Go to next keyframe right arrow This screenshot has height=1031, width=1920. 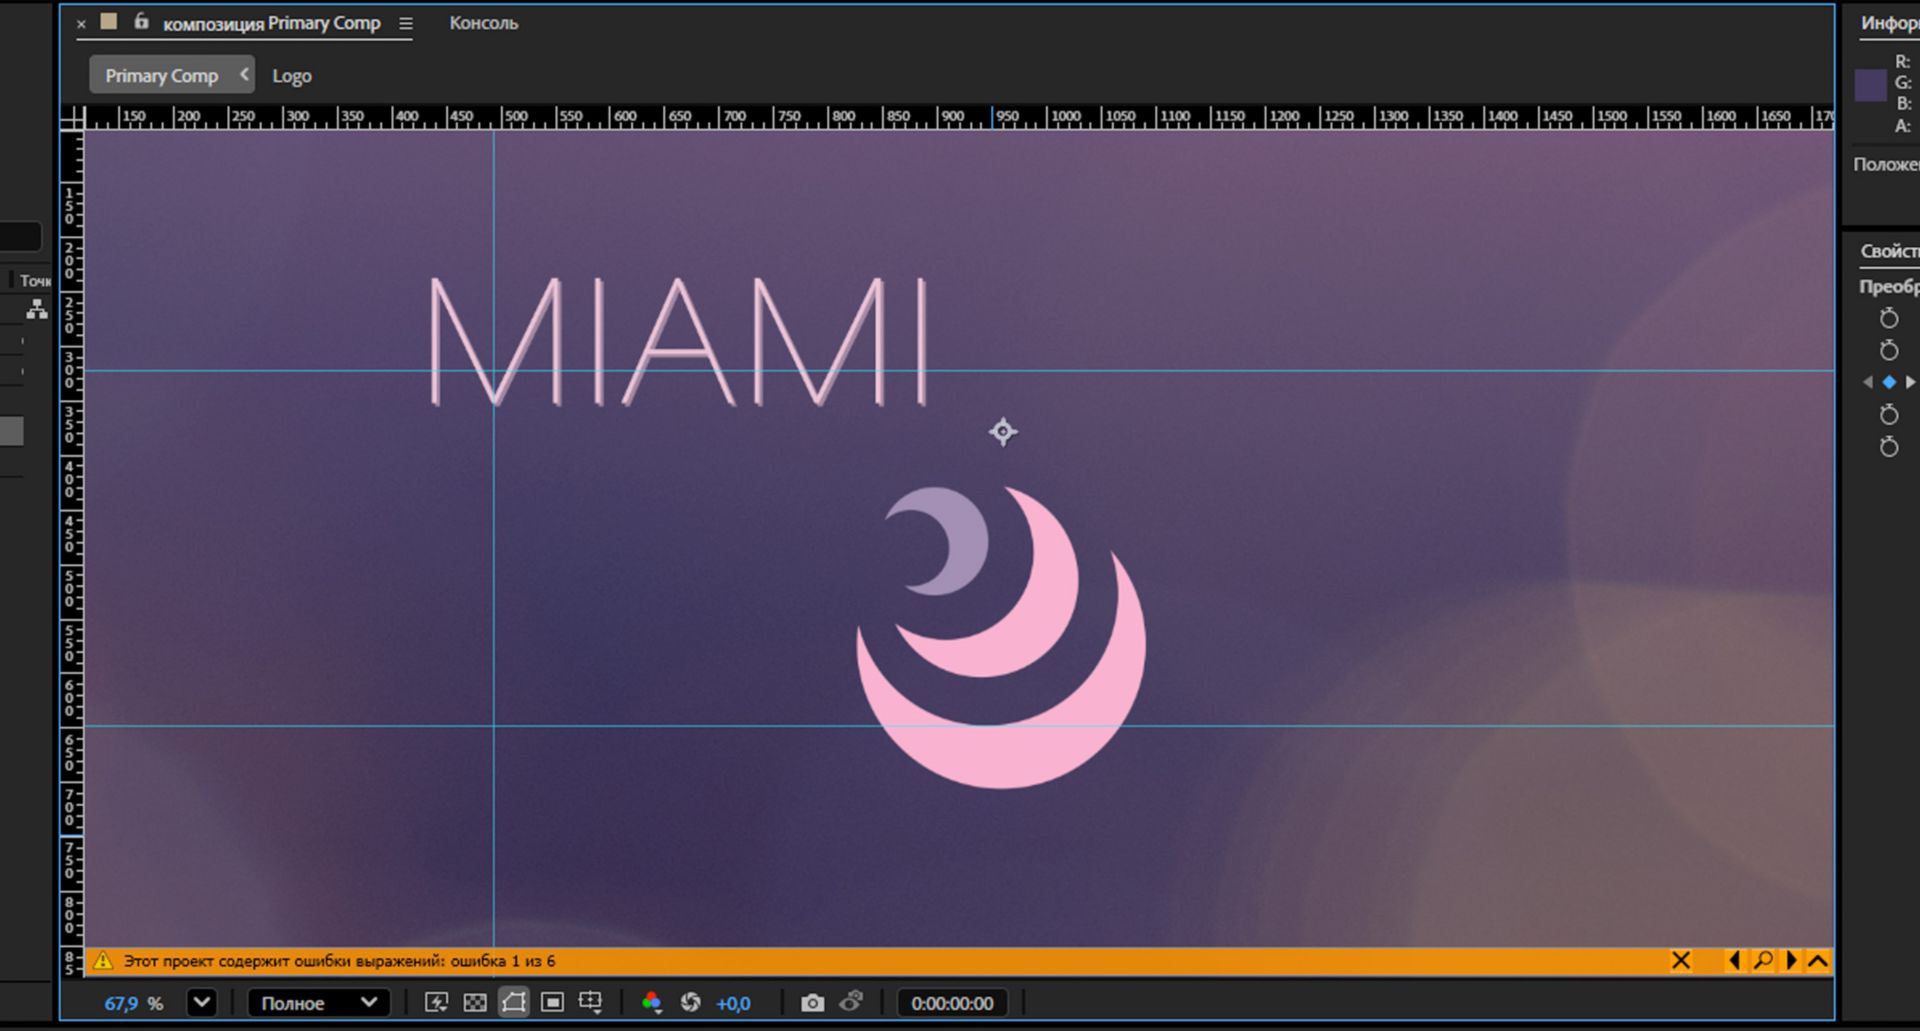coord(1910,382)
